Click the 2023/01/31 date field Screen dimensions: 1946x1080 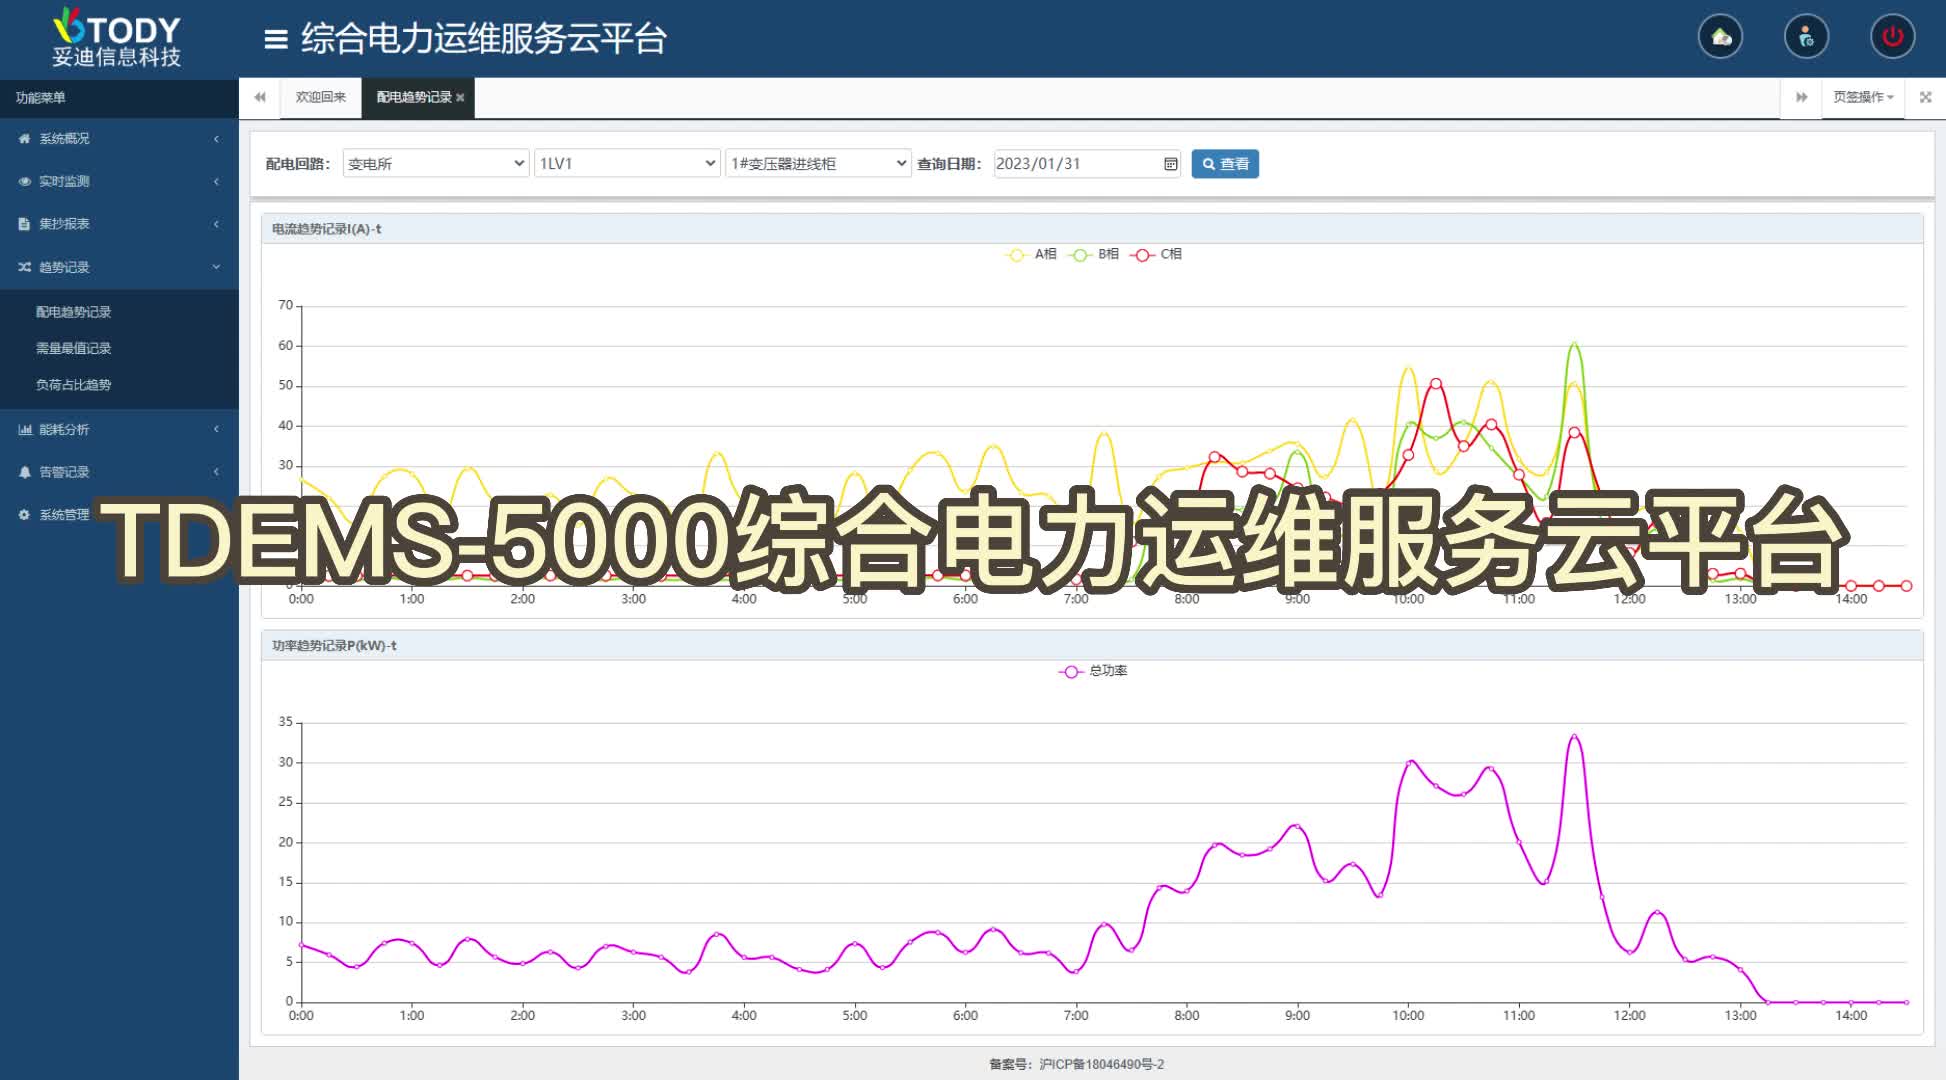coord(1087,164)
